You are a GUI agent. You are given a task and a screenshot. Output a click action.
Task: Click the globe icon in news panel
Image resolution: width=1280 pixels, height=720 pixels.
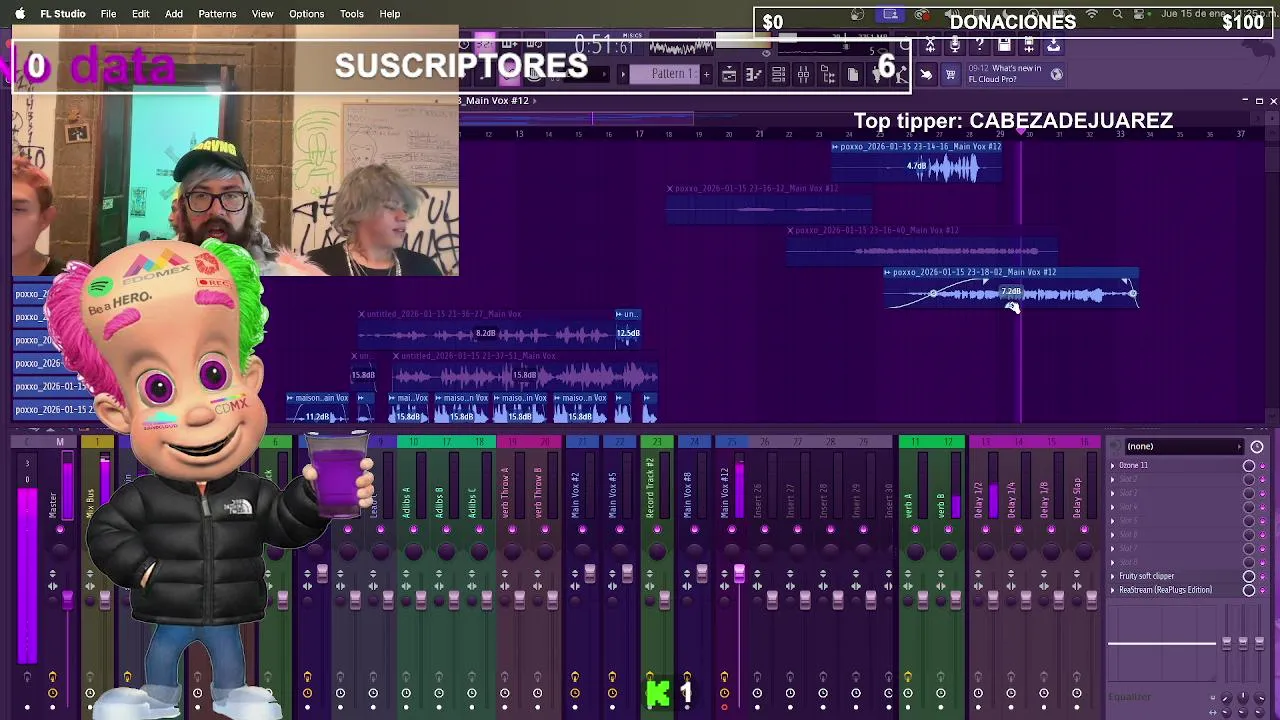click(x=1056, y=75)
